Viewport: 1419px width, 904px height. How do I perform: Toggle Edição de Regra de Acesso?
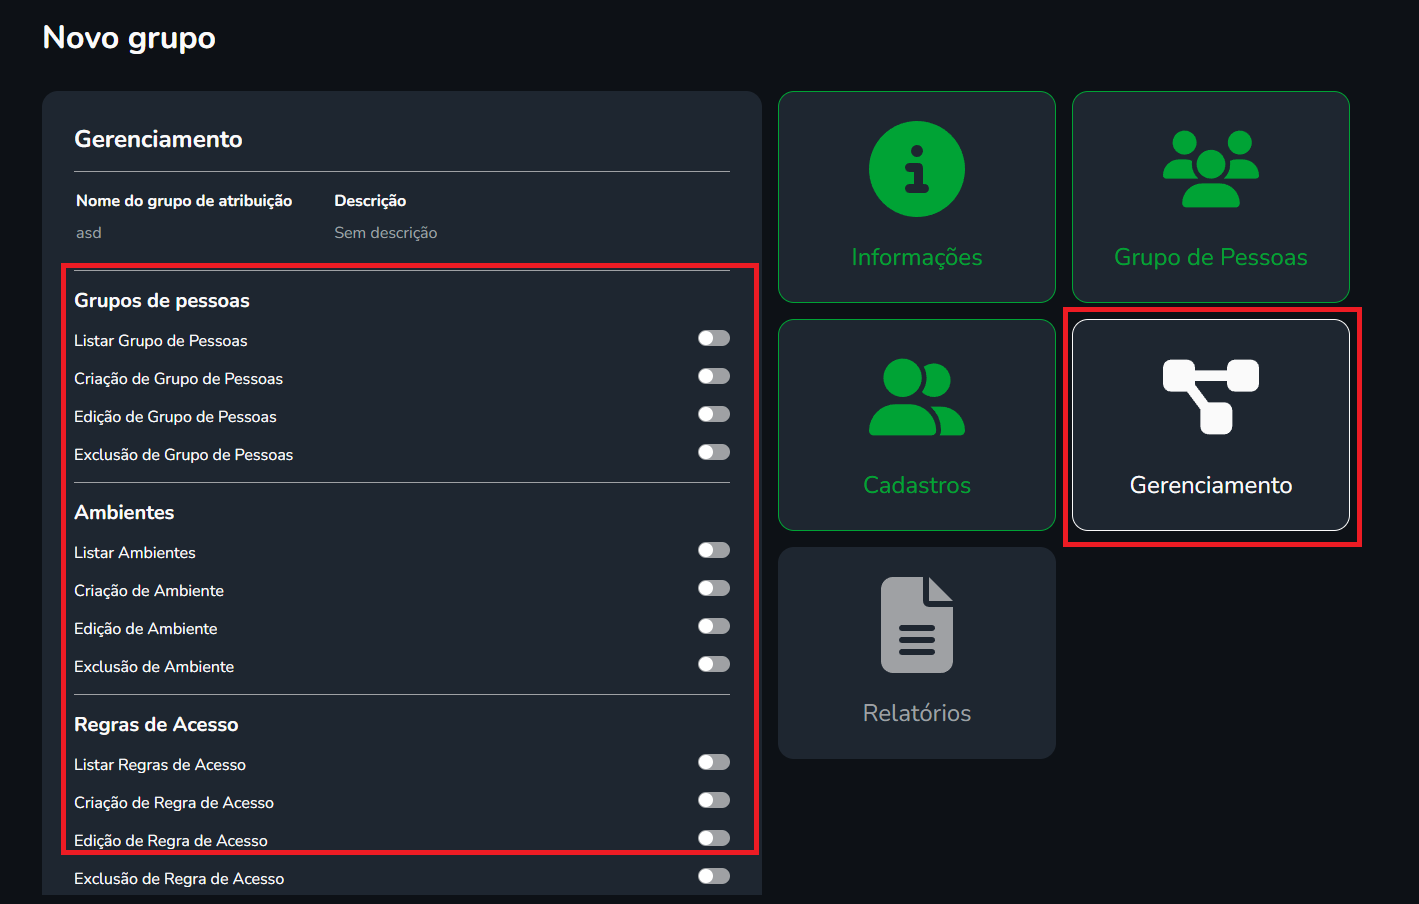(x=714, y=838)
